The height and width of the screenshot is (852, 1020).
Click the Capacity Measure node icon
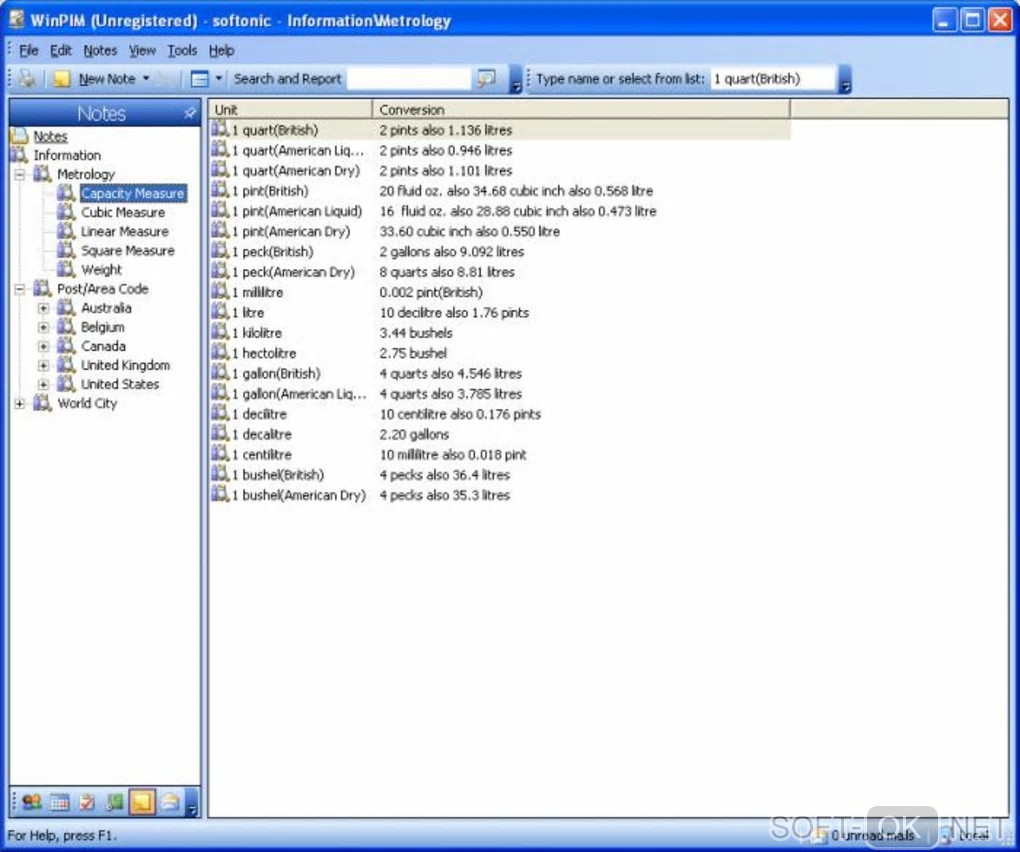(x=66, y=193)
